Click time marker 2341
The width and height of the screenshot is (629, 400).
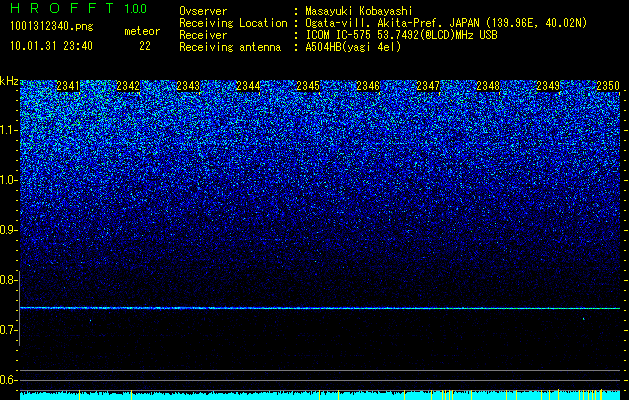point(68,85)
